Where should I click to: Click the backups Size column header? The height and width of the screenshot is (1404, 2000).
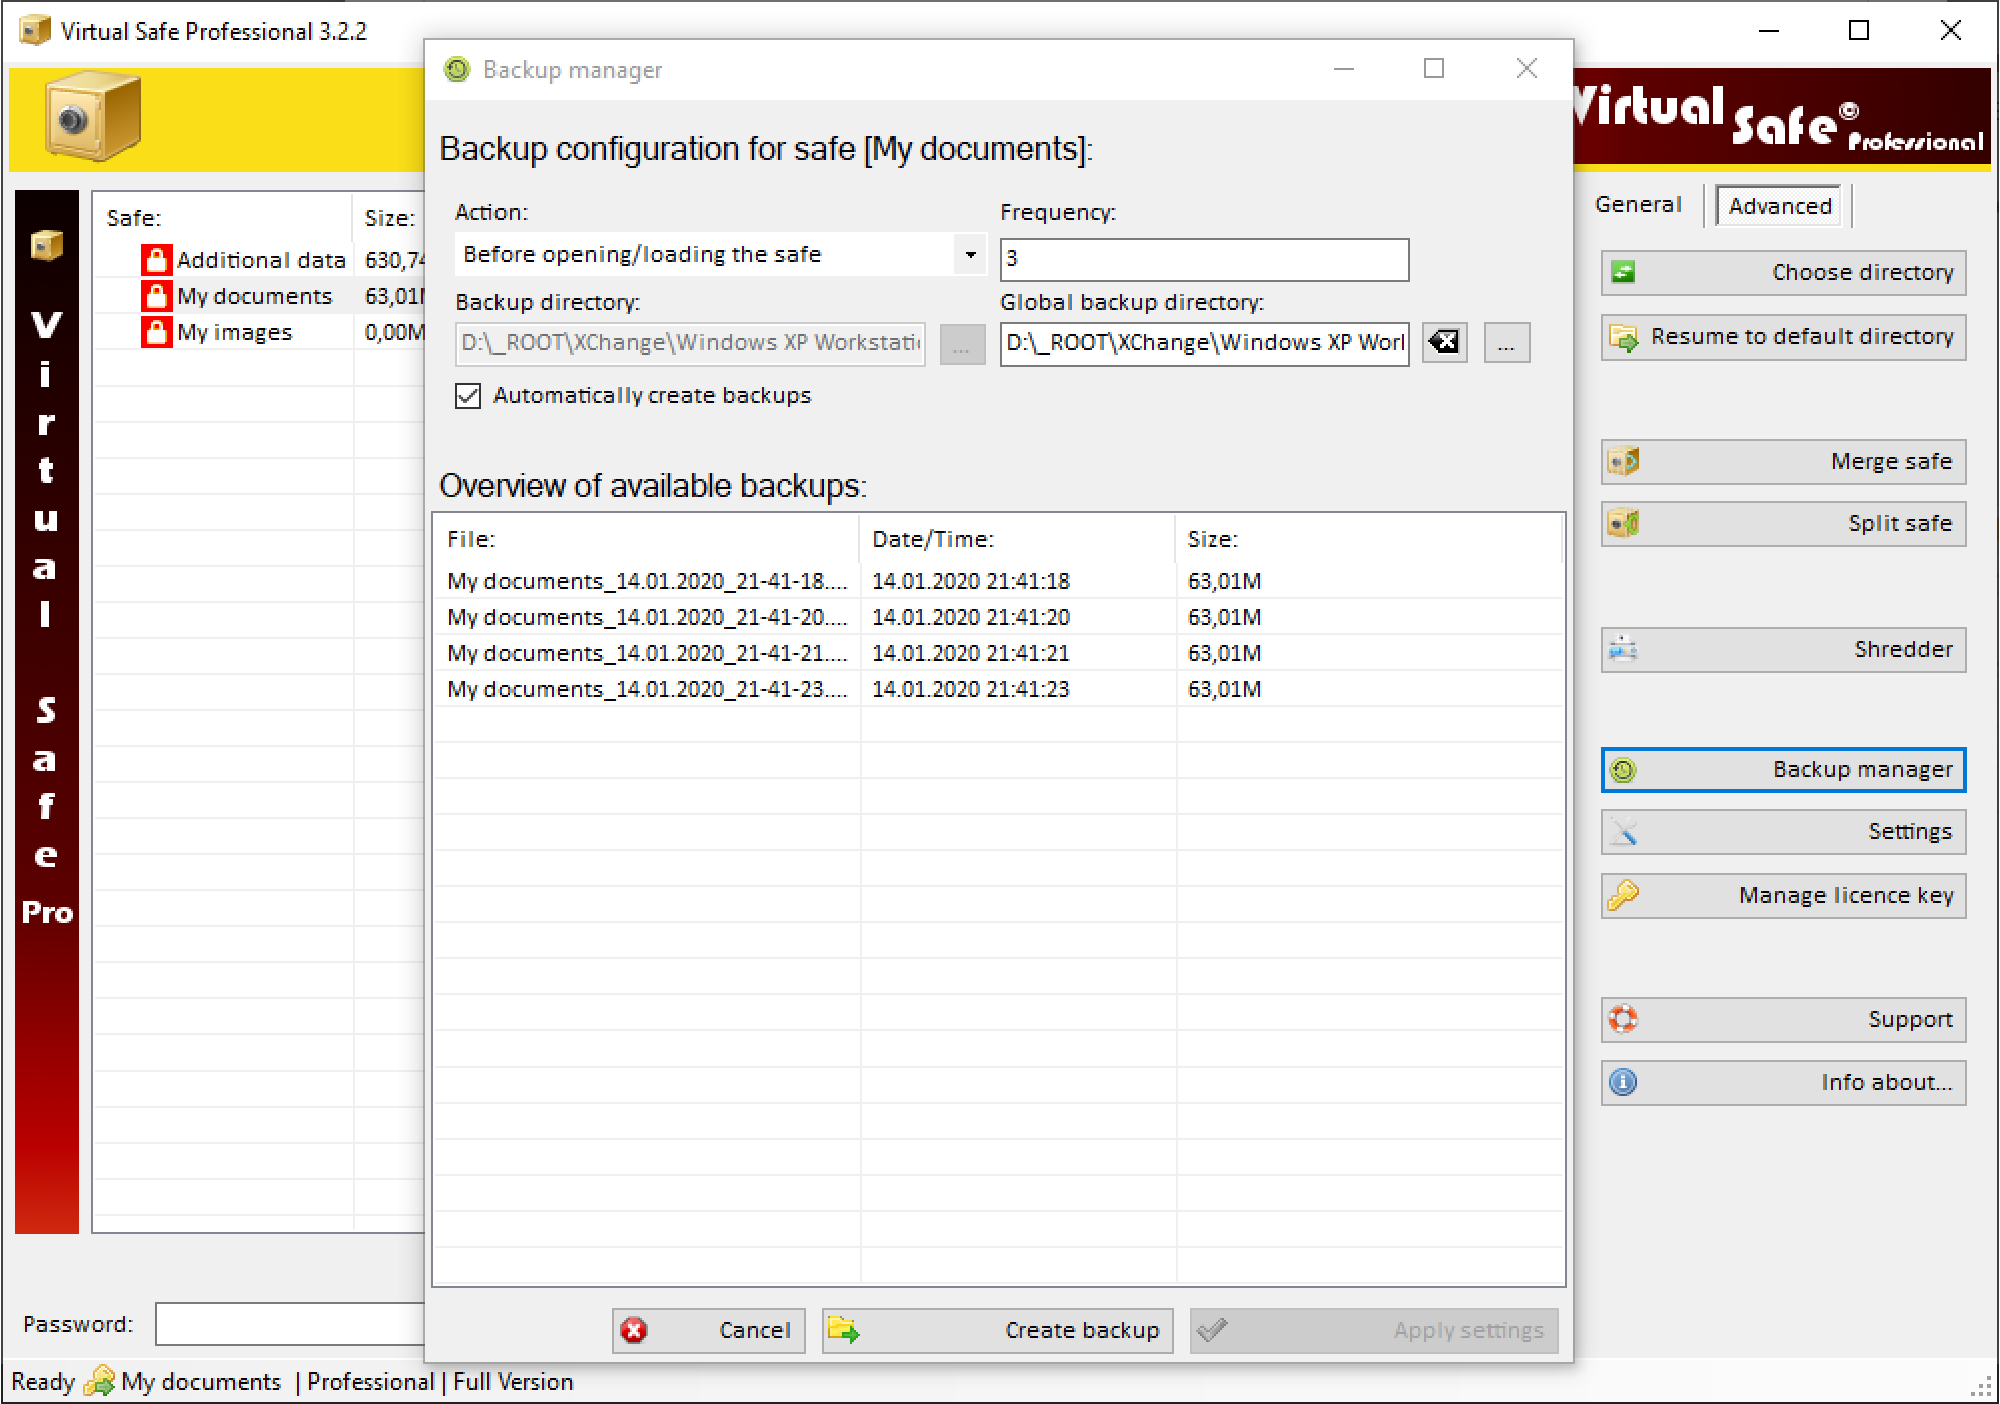point(1368,539)
